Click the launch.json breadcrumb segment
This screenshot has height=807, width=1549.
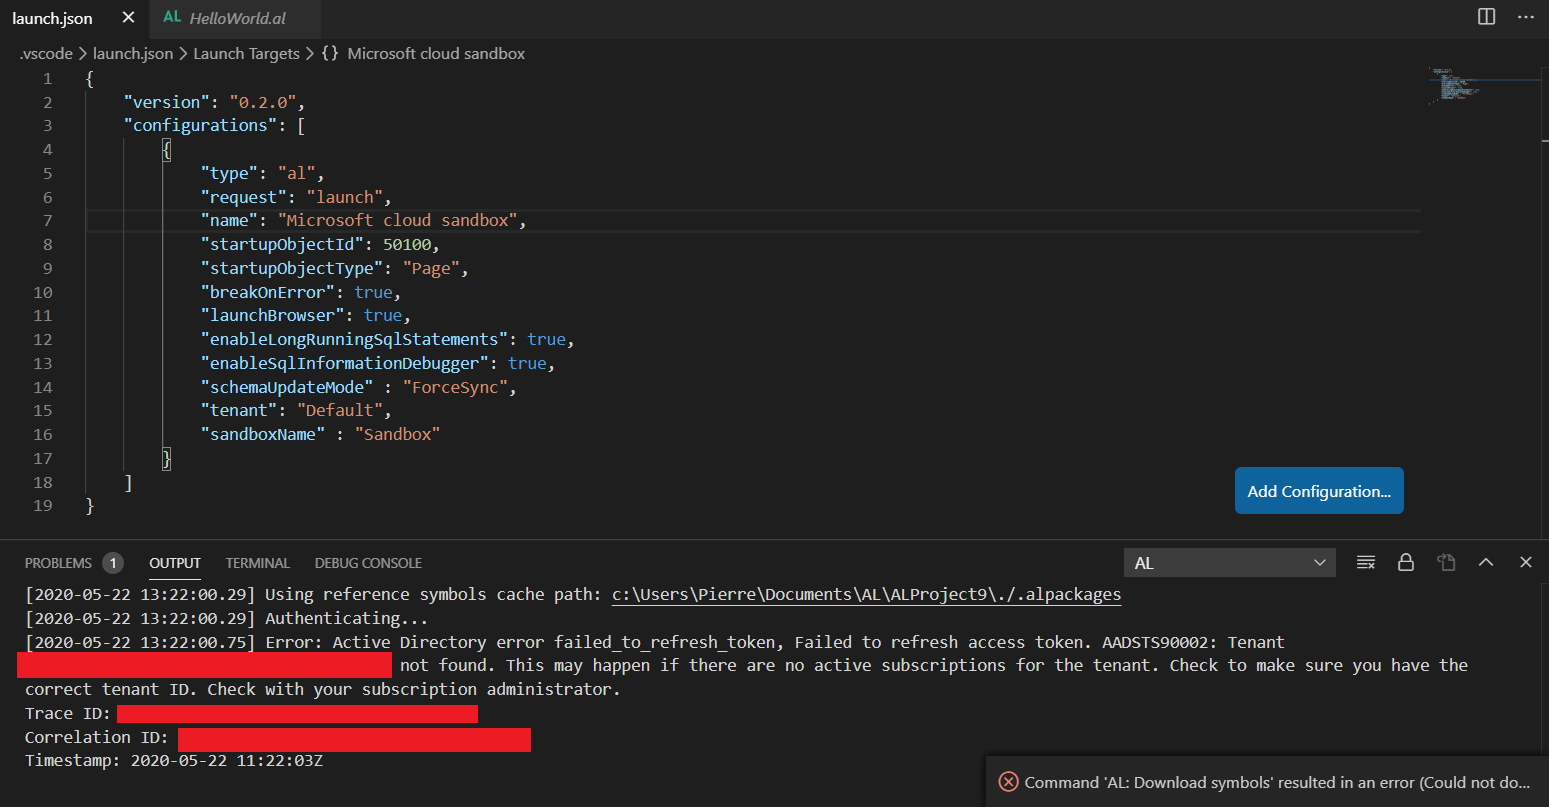(133, 54)
